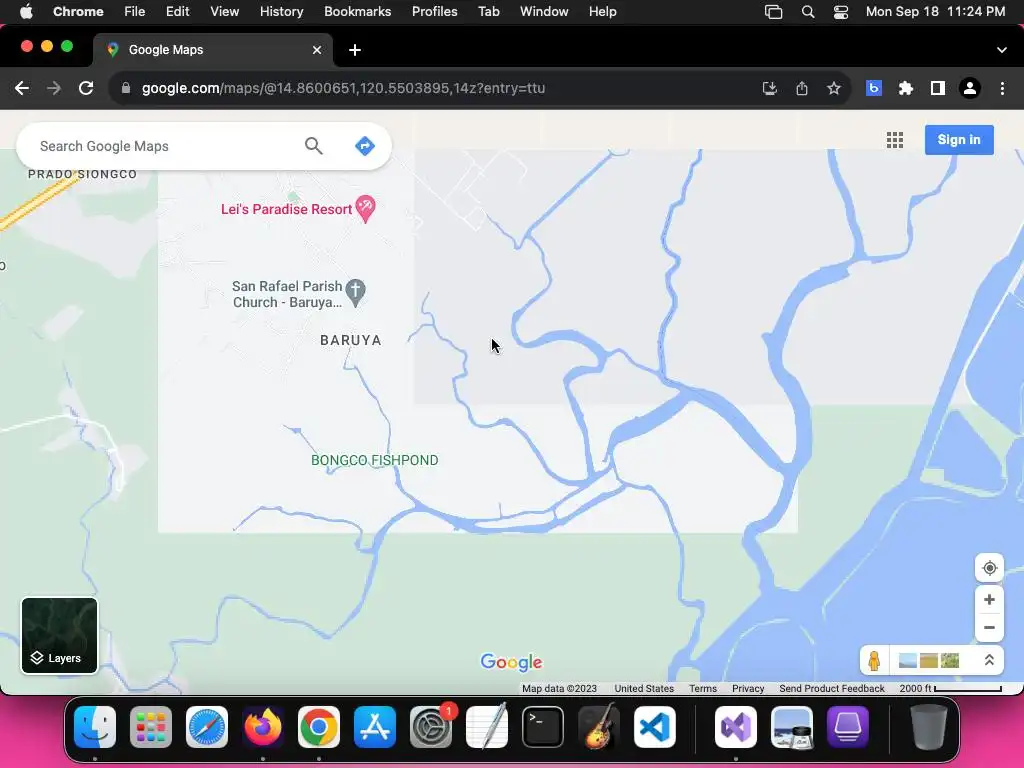The image size is (1024, 768).
Task: Open the Google apps grid
Action: (x=895, y=140)
